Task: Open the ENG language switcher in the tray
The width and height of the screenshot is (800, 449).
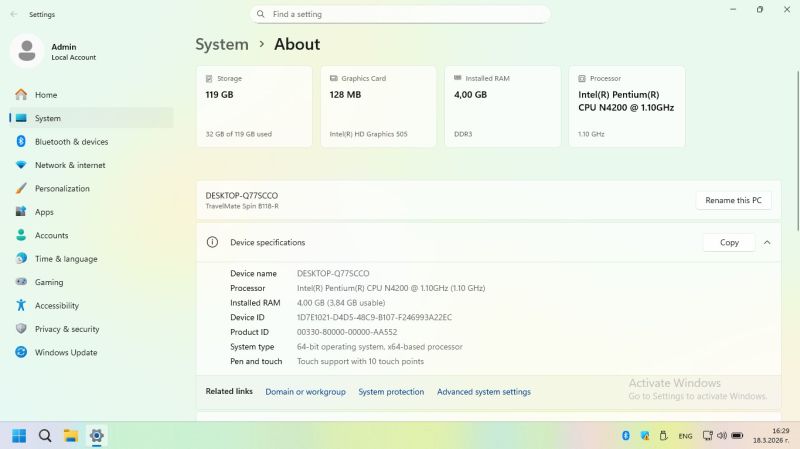Action: pos(685,436)
